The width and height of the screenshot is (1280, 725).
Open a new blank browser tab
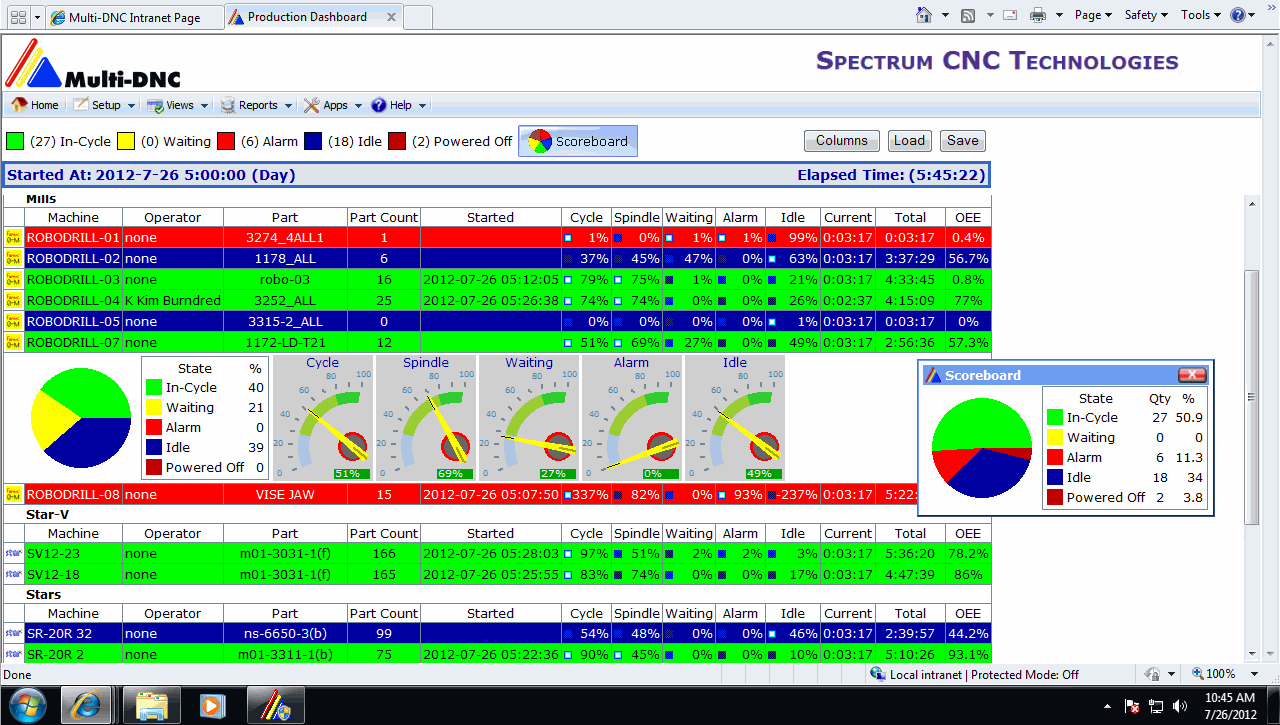click(419, 17)
